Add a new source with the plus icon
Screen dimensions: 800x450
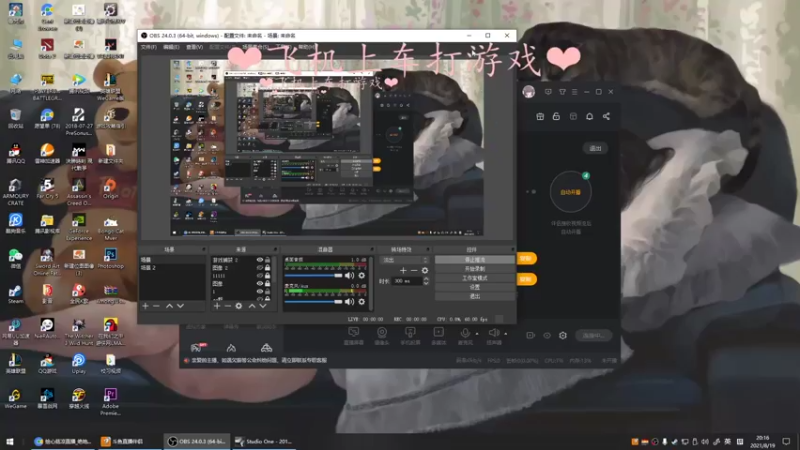click(x=217, y=306)
